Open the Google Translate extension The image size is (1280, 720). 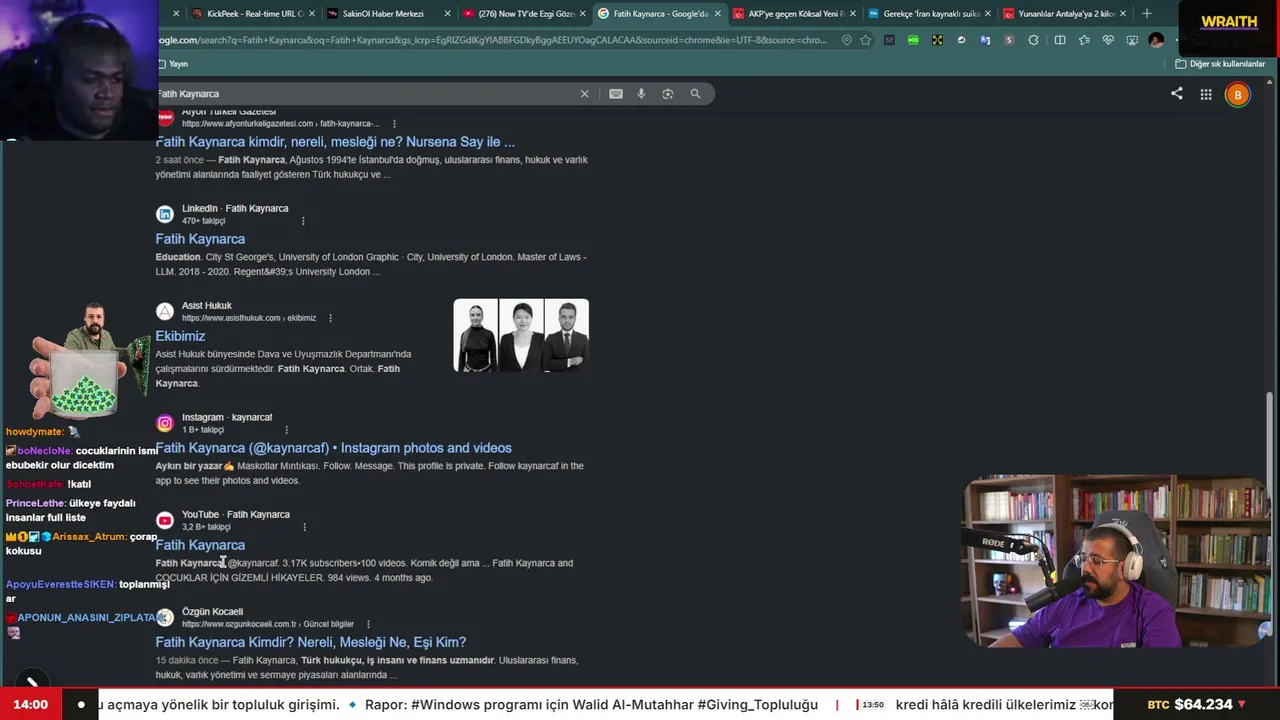[x=985, y=40]
